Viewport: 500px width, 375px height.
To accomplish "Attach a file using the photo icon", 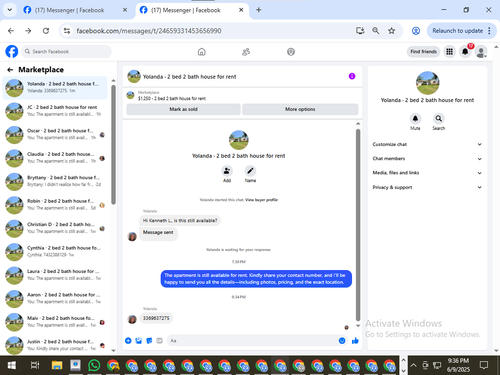I will tap(139, 341).
